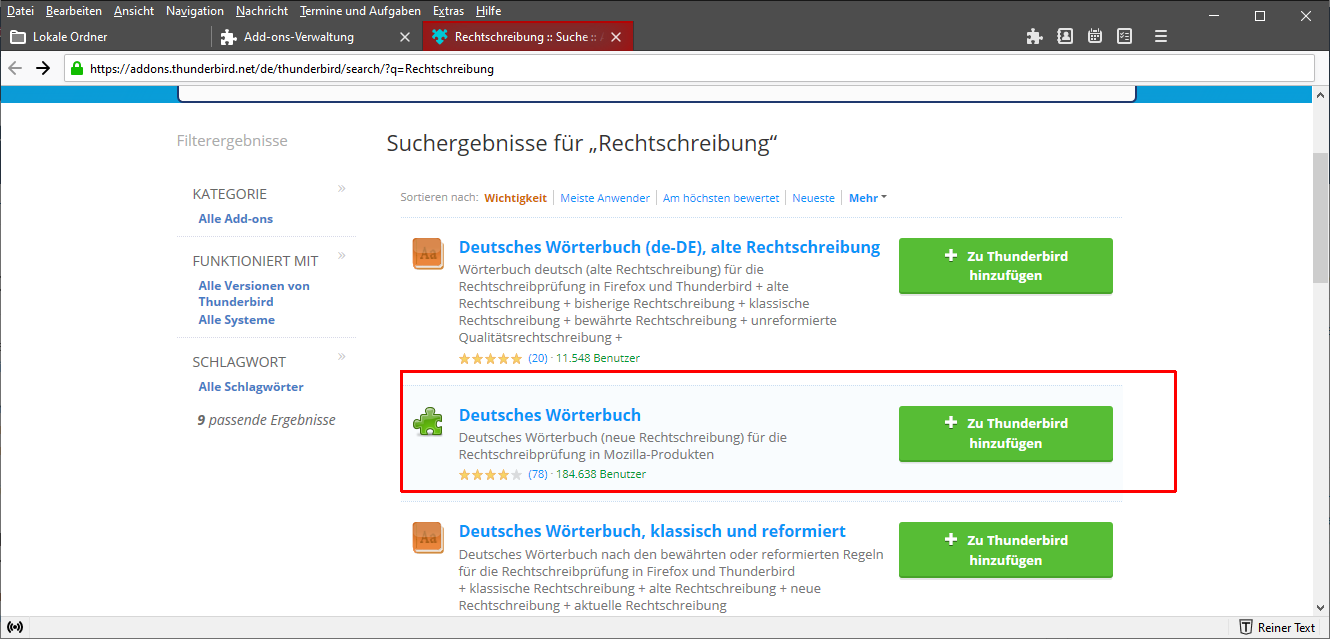Expand the FUNKTIONIERT MIT filter section

(341, 256)
